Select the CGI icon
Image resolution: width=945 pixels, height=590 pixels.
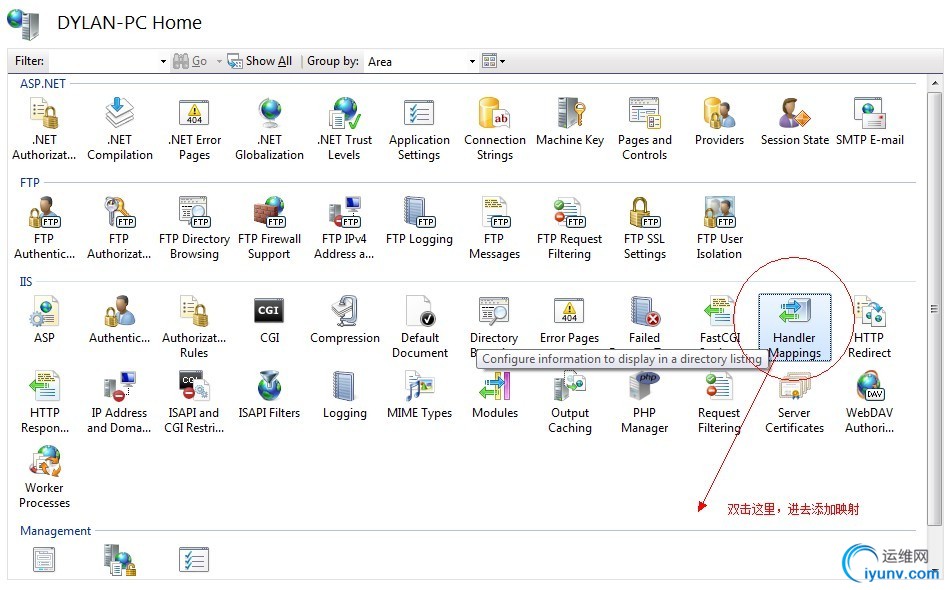[x=269, y=320]
